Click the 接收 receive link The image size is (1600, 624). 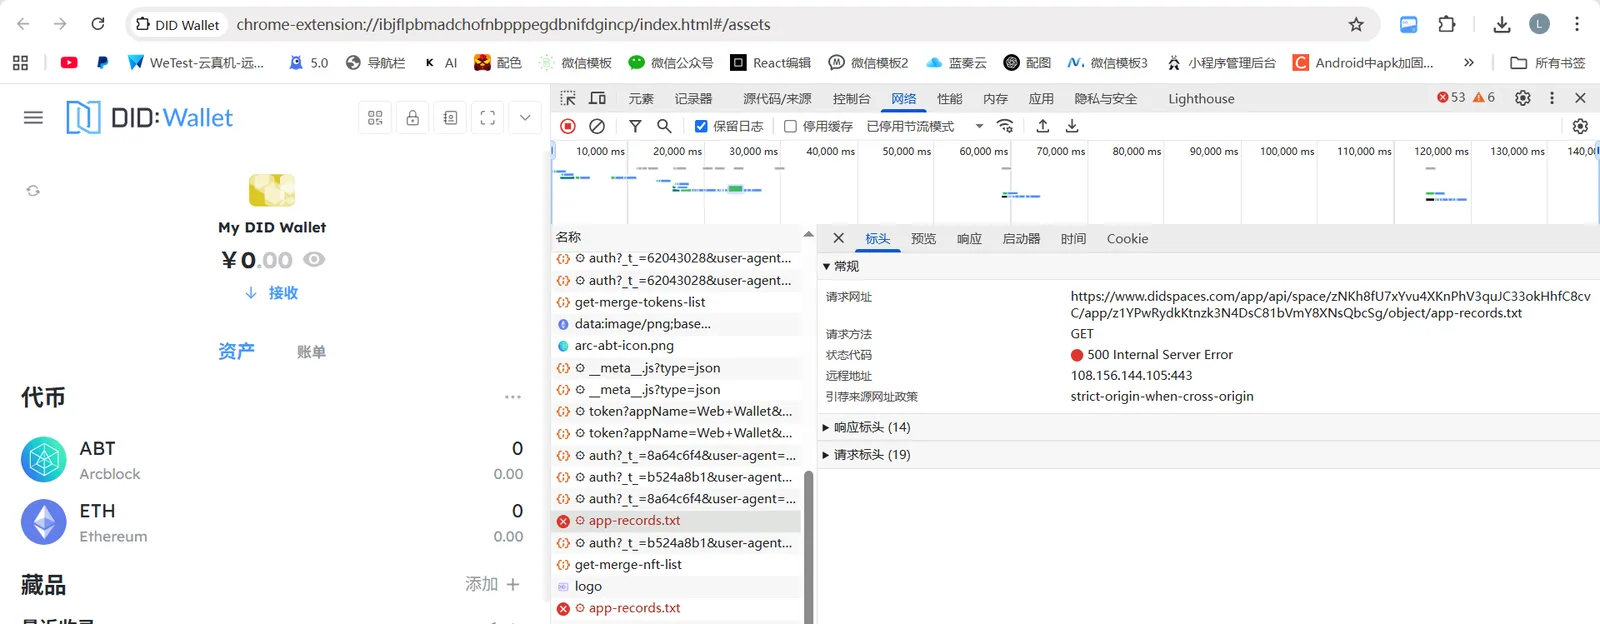click(x=272, y=293)
